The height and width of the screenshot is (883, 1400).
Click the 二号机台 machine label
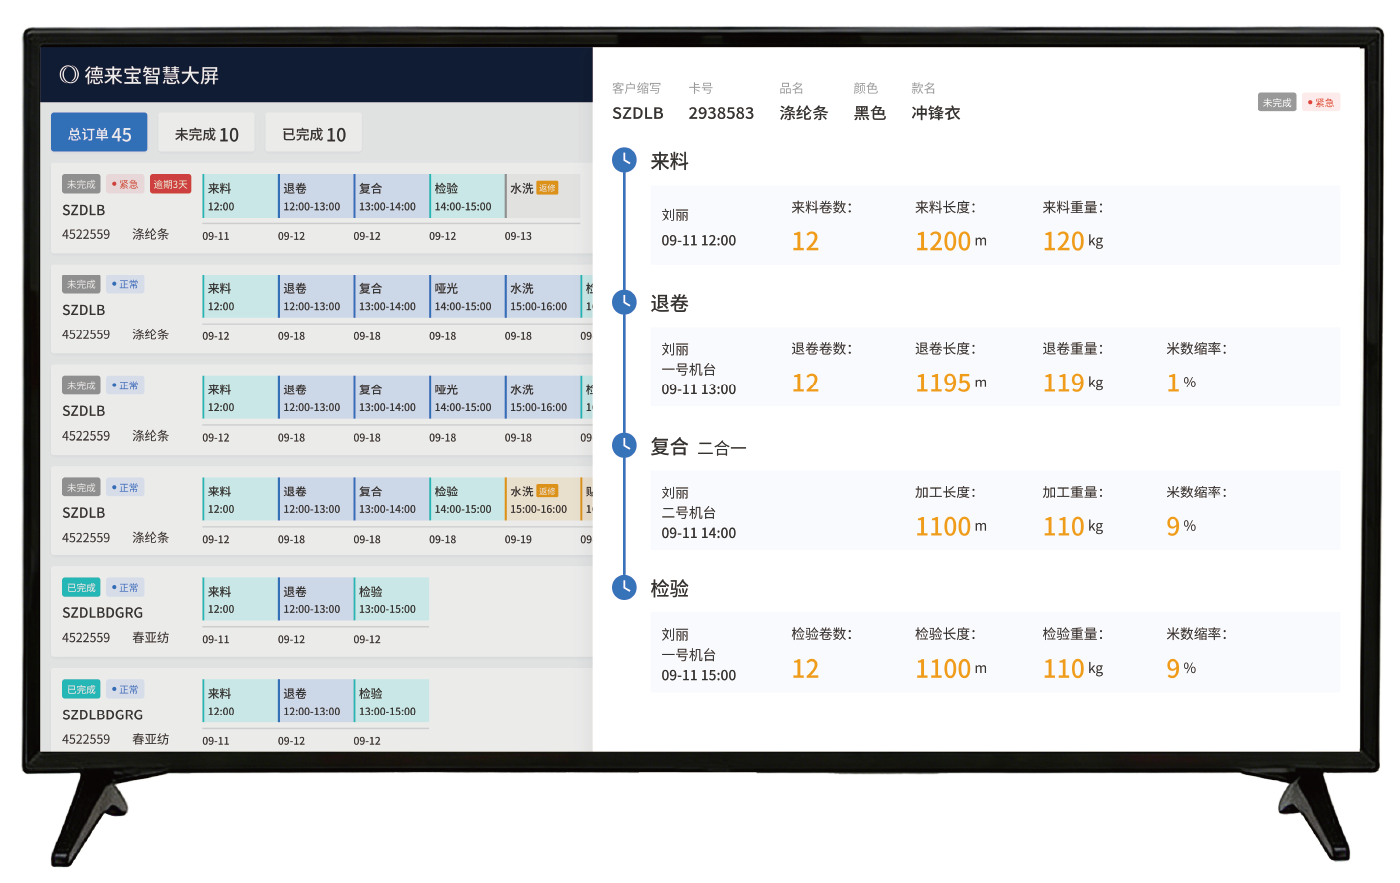[x=688, y=512]
